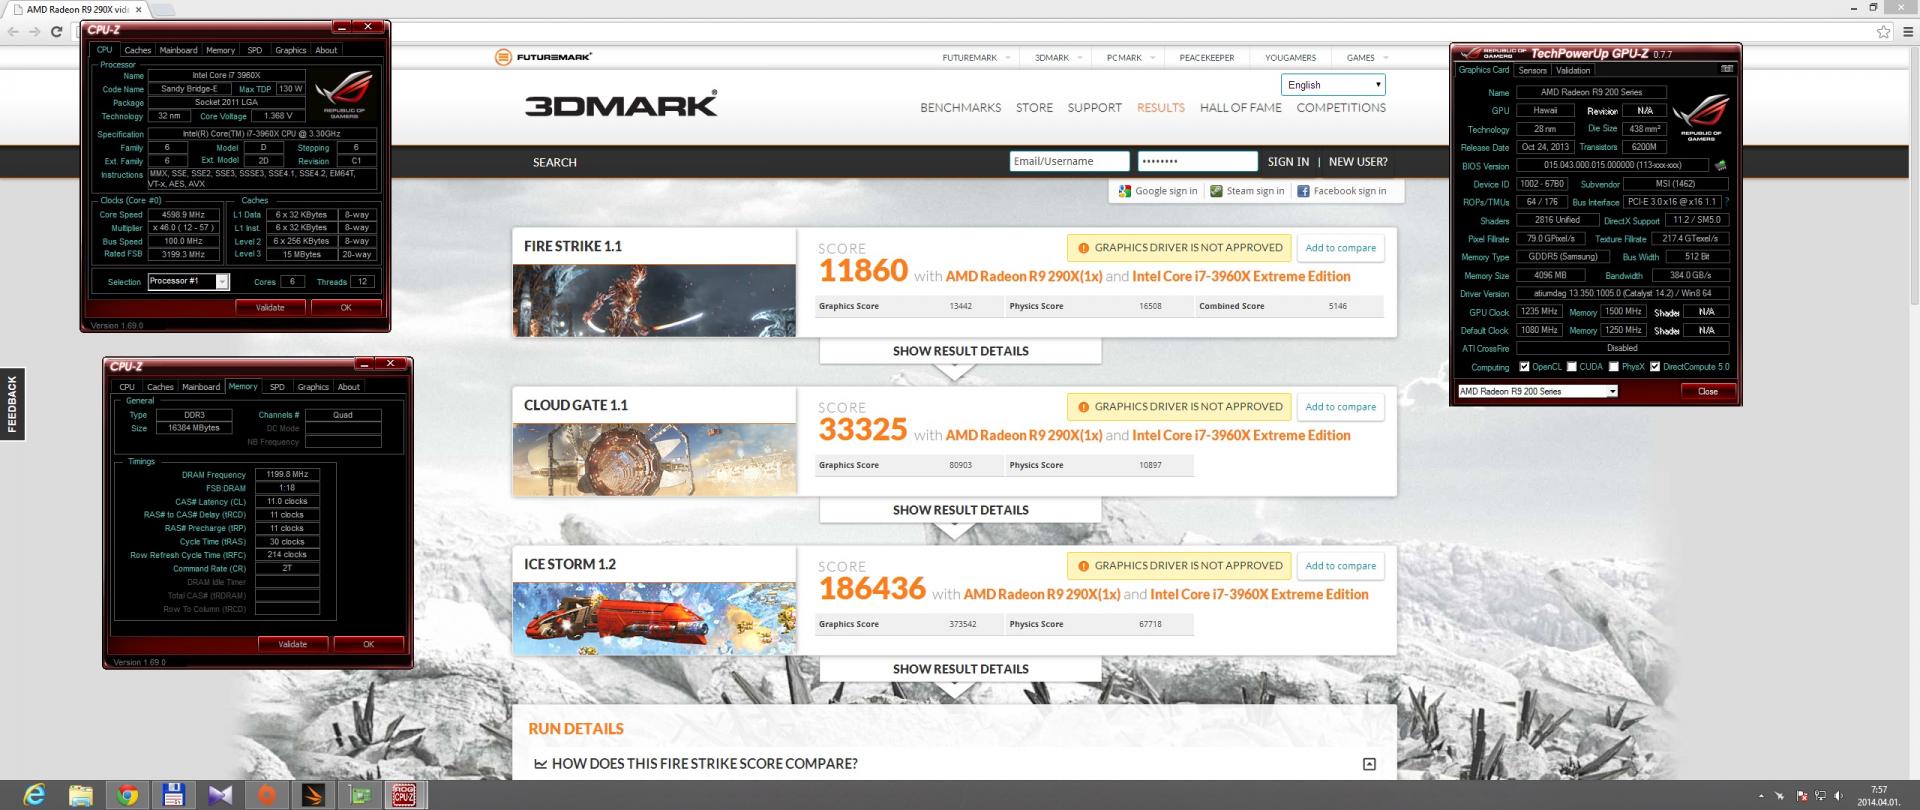This screenshot has height=810, width=1920.
Task: Open the SPD tab in CPU-Z memory window
Action: point(277,387)
